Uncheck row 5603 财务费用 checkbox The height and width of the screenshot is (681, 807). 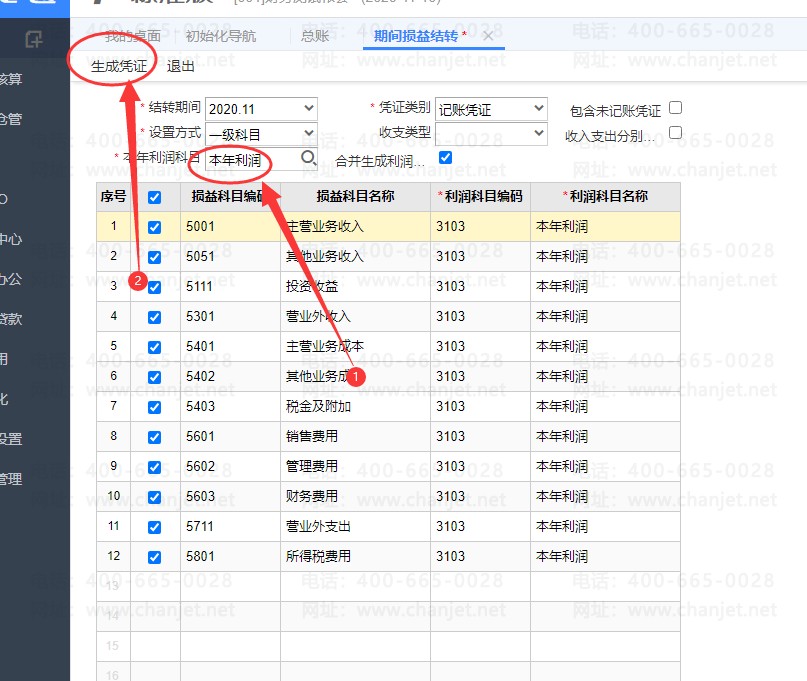(x=154, y=497)
